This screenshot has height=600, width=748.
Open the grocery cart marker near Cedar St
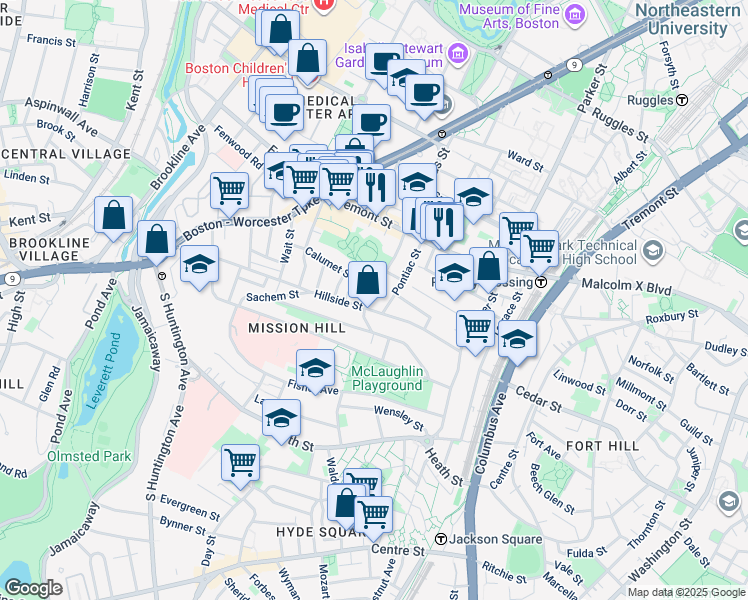(x=476, y=328)
